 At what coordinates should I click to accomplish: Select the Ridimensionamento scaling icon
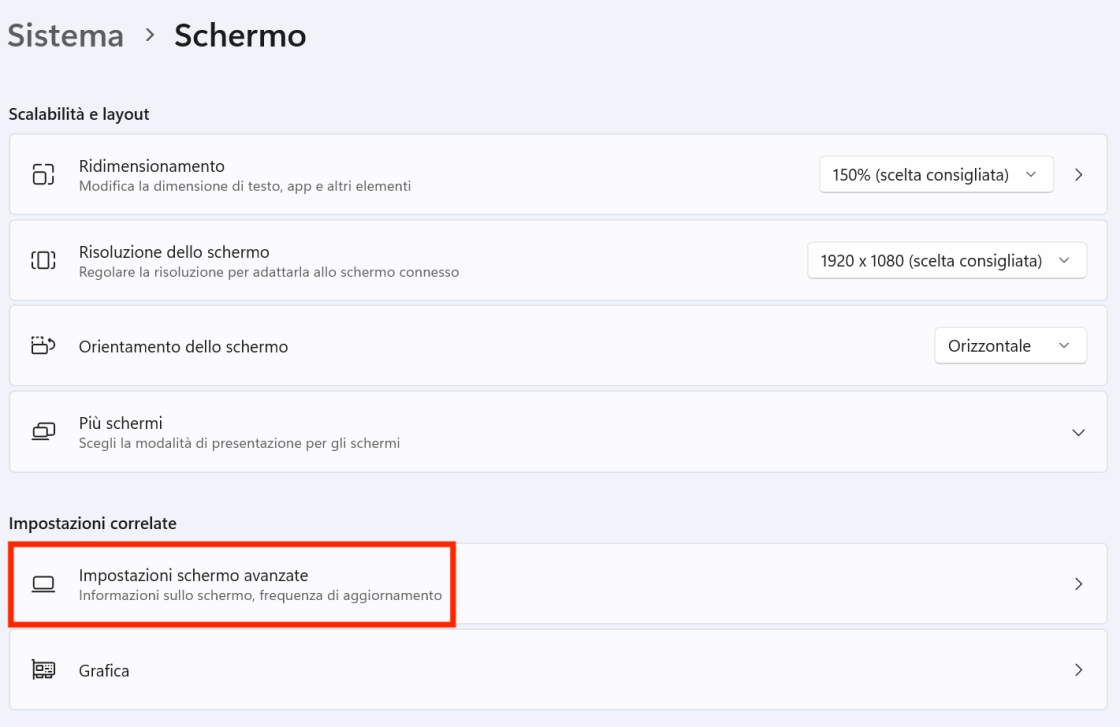[44, 174]
